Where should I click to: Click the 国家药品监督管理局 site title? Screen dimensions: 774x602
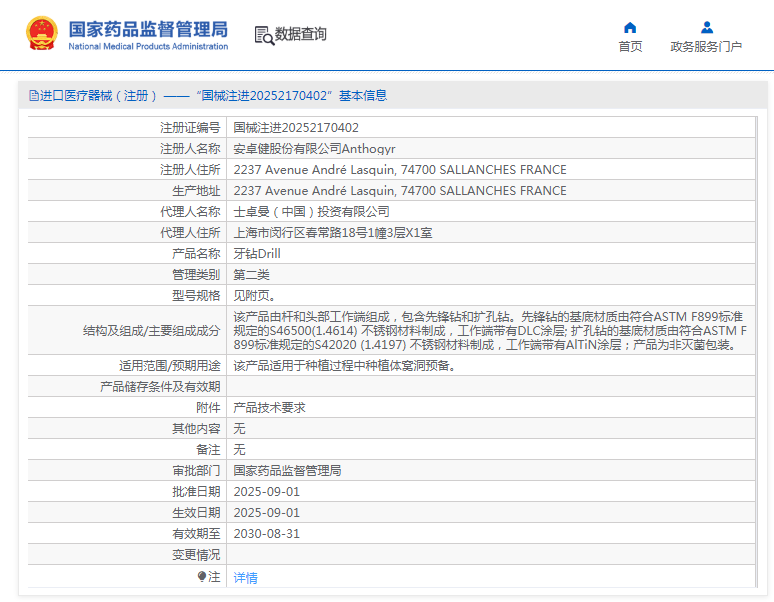pos(148,29)
